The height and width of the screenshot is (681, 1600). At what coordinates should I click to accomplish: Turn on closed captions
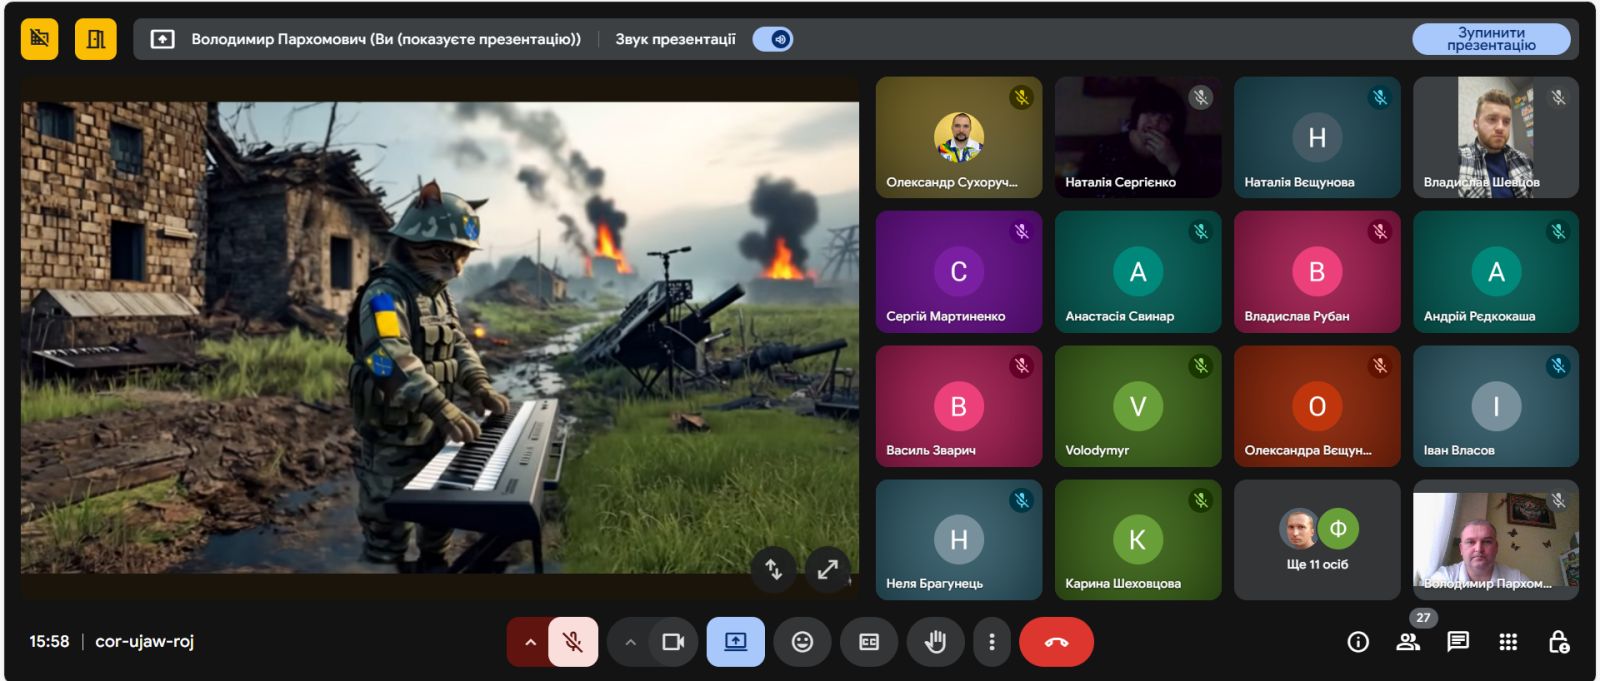(x=869, y=642)
